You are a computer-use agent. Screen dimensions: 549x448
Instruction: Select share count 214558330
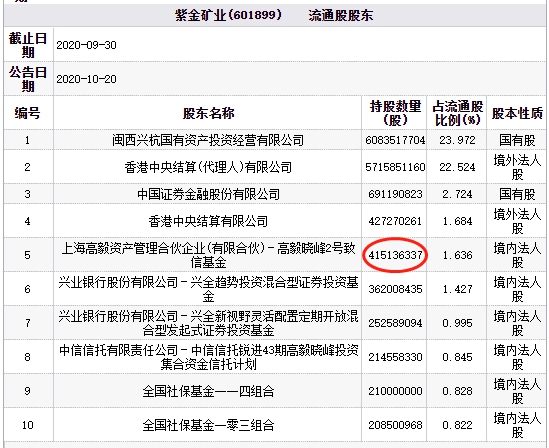pos(395,357)
